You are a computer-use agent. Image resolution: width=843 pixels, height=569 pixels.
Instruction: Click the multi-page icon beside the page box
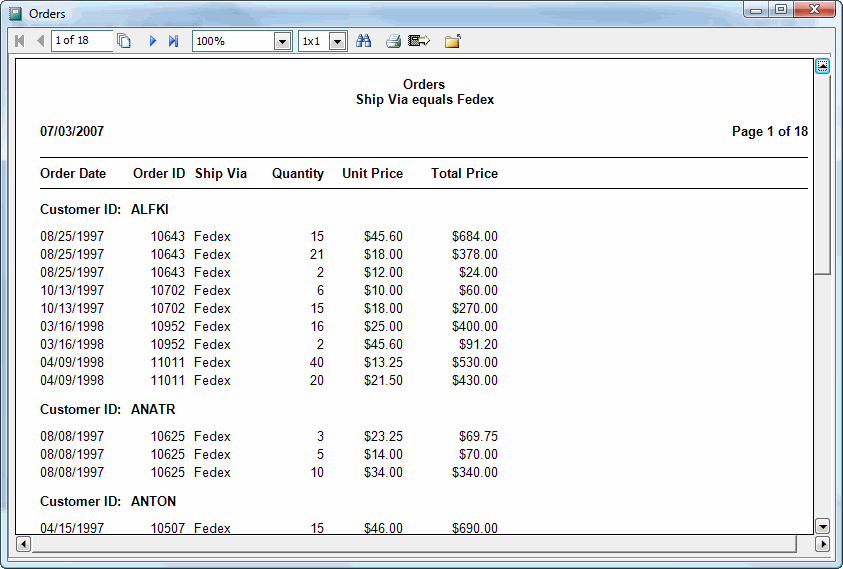[x=124, y=41]
